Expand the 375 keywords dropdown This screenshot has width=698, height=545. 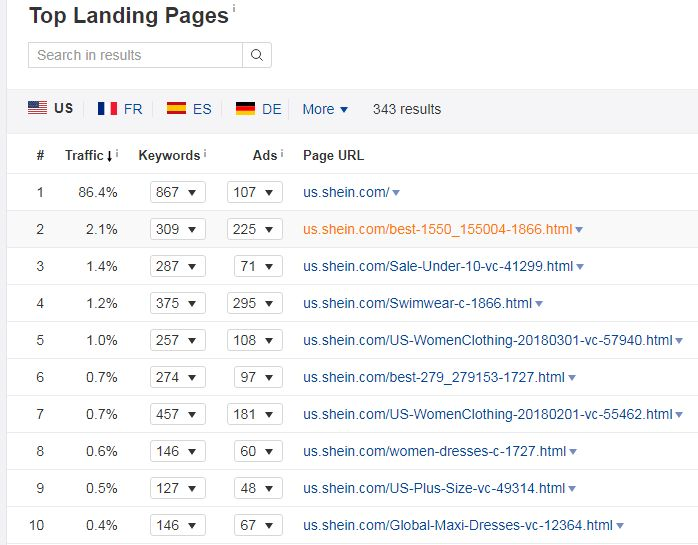(x=178, y=303)
